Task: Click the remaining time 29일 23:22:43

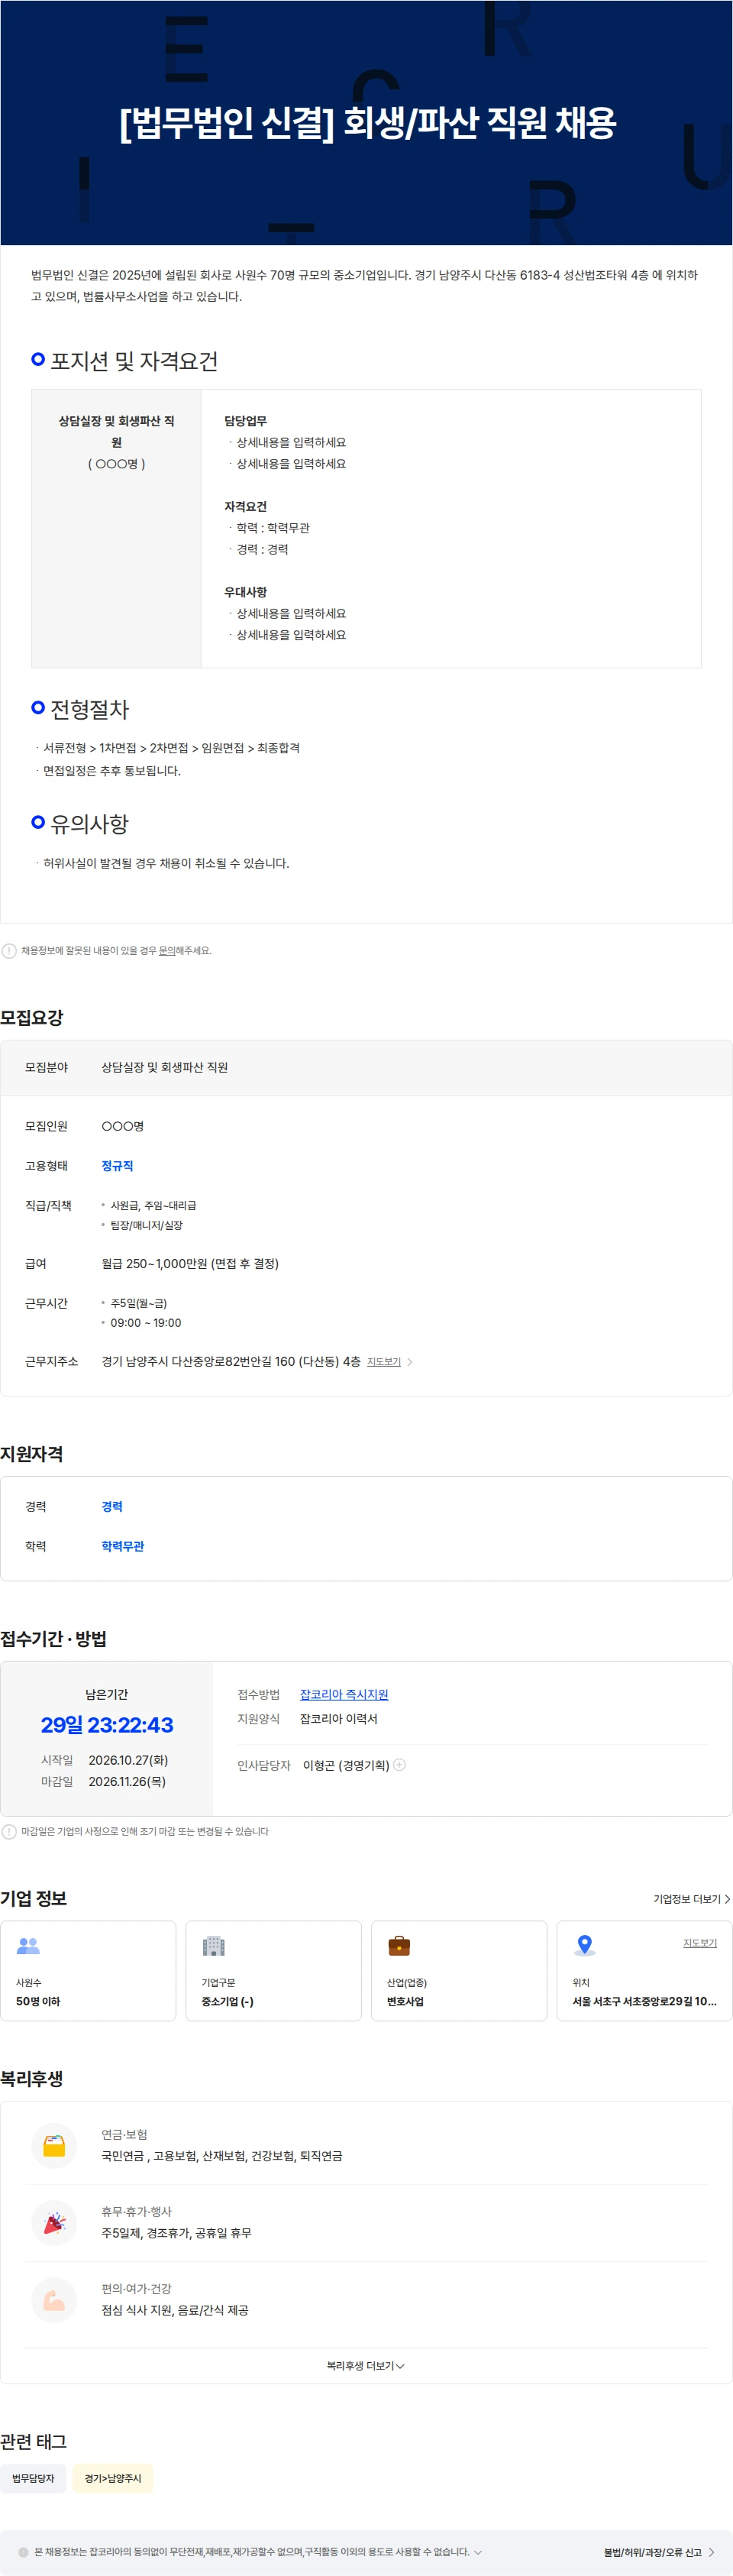Action: pos(107,1725)
